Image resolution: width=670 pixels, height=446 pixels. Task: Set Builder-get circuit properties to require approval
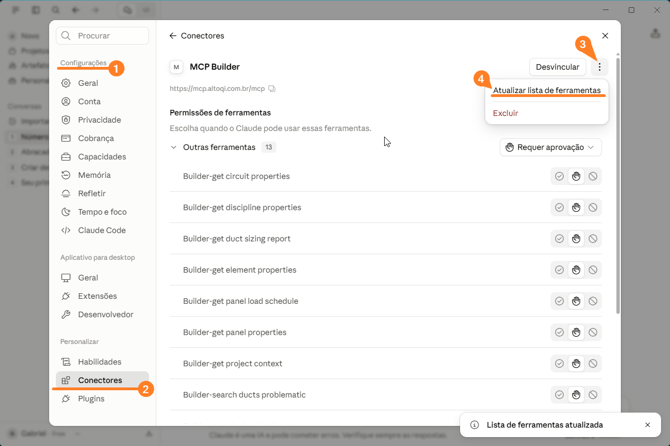point(576,176)
